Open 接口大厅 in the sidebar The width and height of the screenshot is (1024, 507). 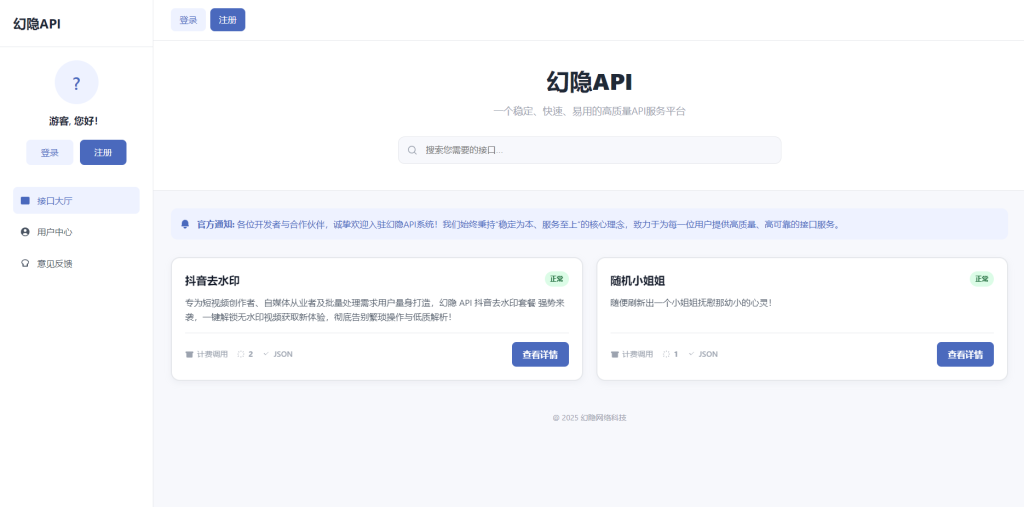click(x=76, y=201)
